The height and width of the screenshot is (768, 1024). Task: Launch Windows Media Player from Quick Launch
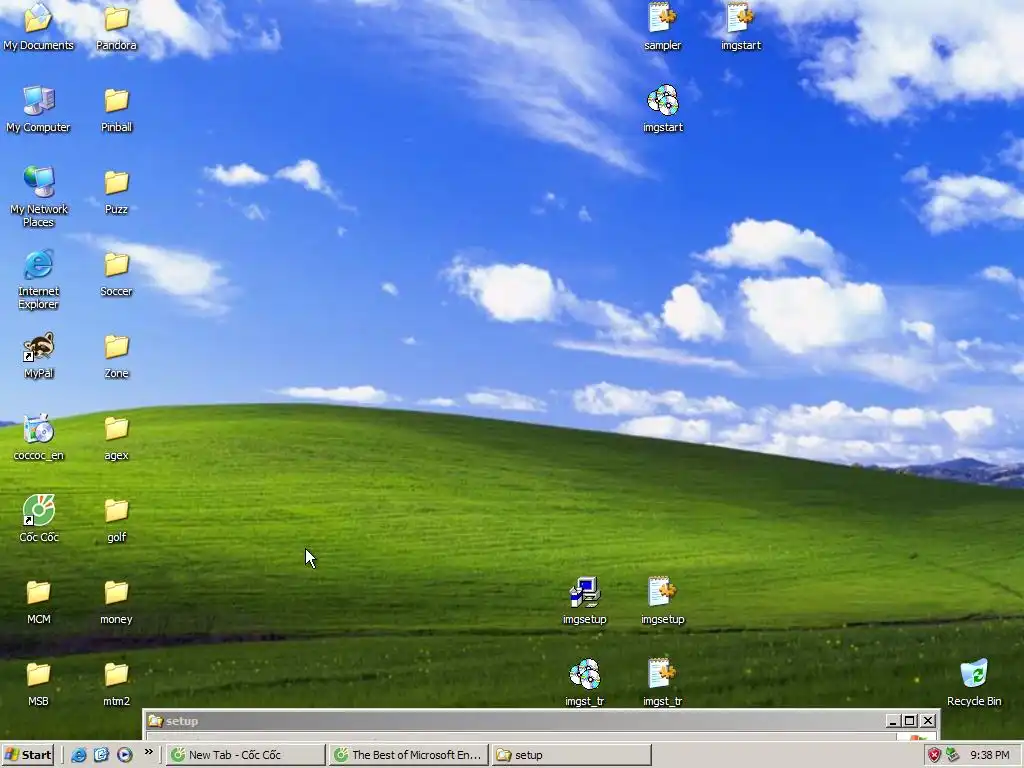pyautogui.click(x=124, y=755)
